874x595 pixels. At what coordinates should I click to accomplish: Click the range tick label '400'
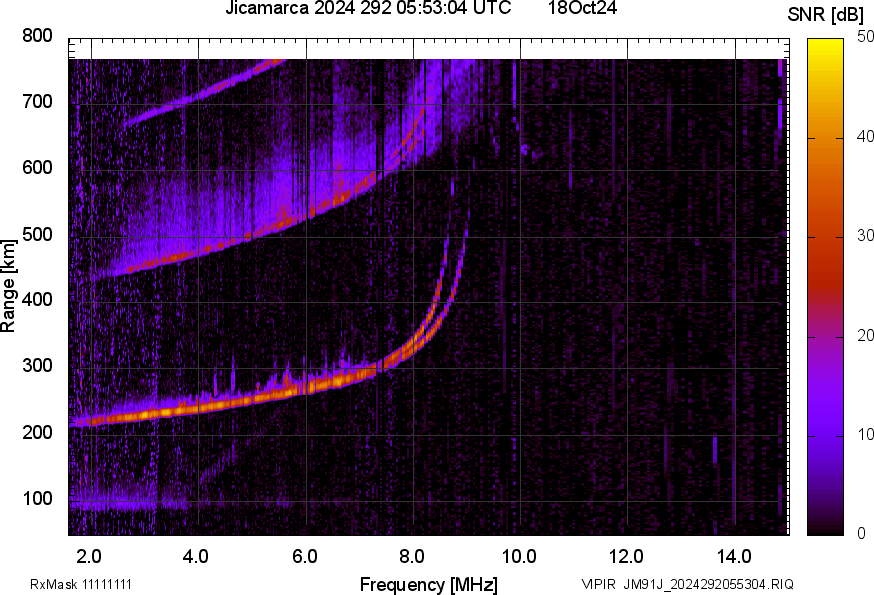[x=37, y=299]
